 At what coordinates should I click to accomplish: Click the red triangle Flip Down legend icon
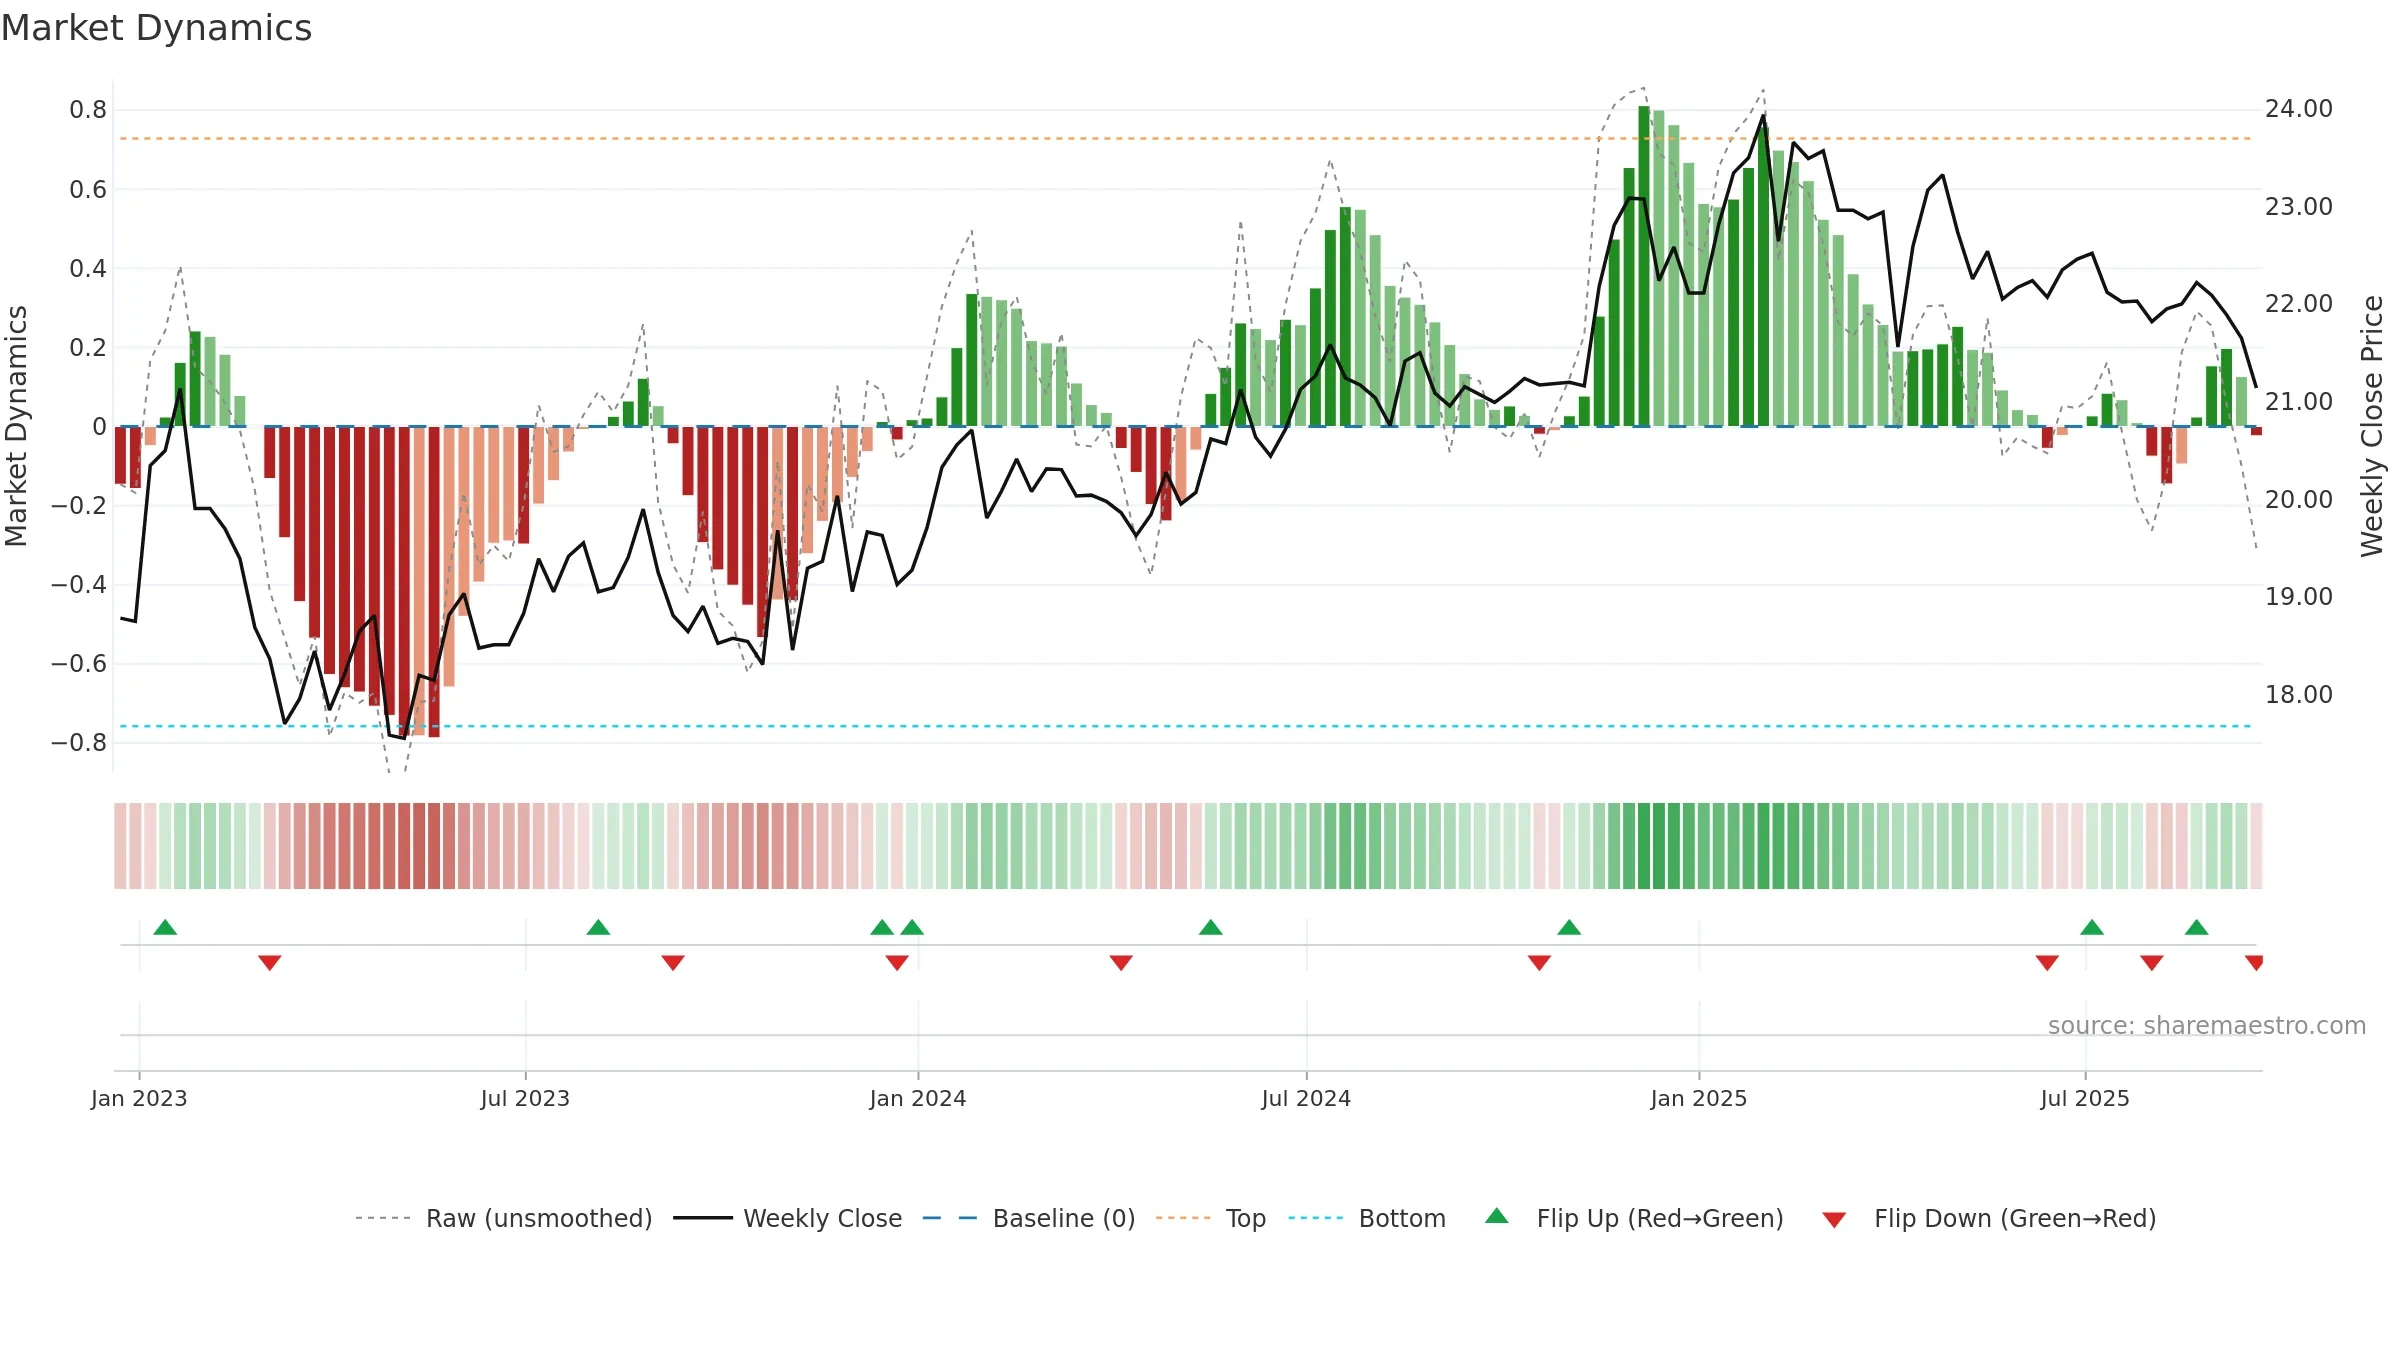pyautogui.click(x=1834, y=1220)
